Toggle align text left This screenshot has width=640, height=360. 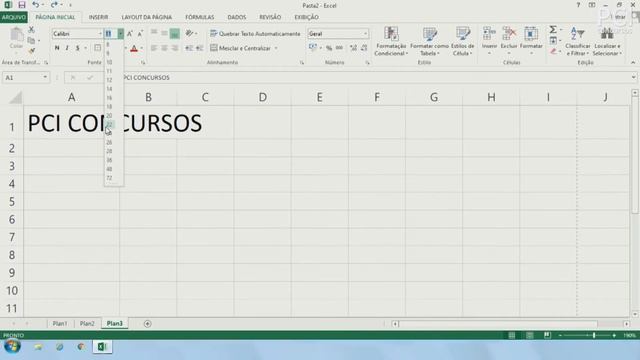[x=154, y=48]
